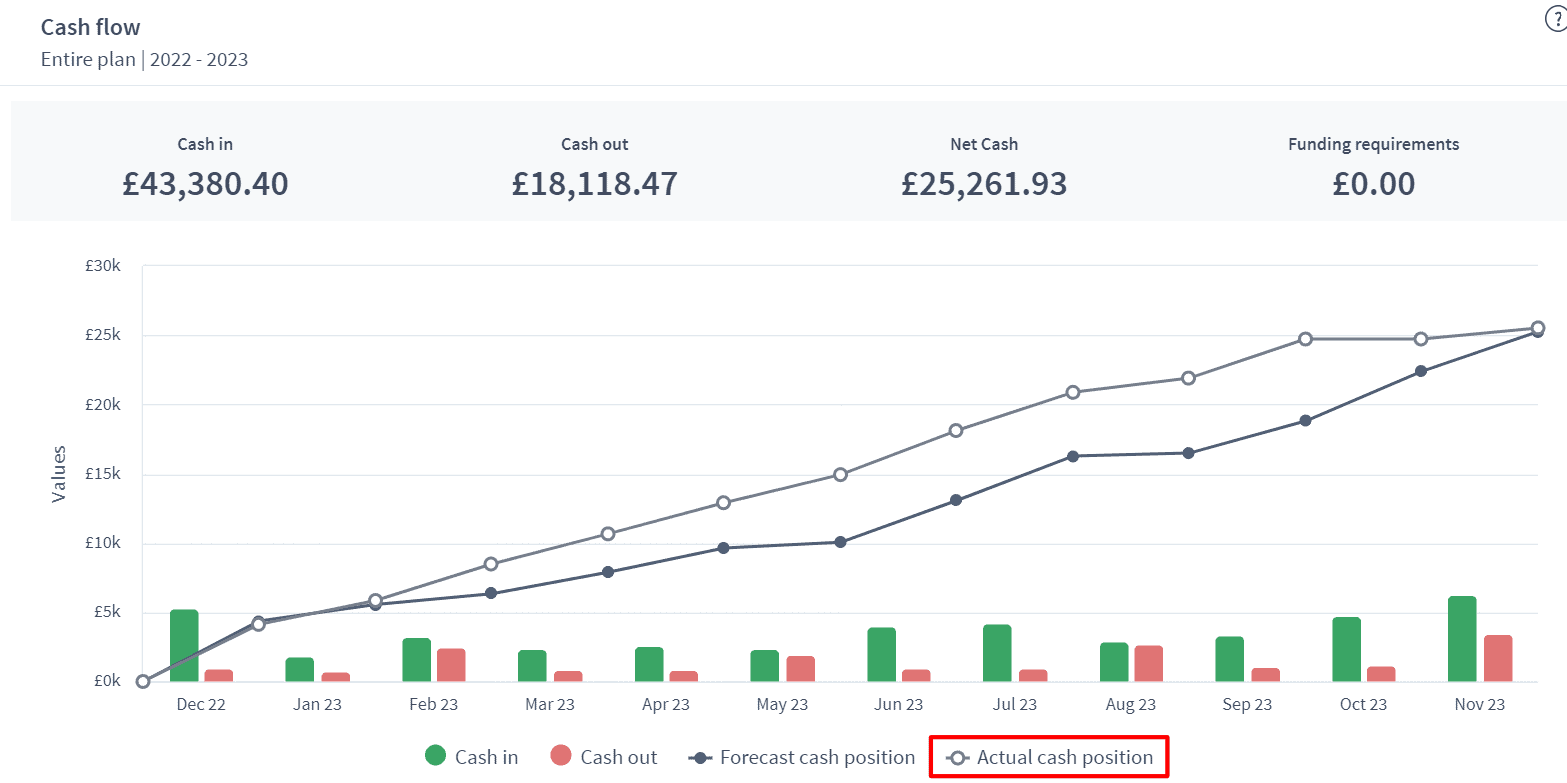This screenshot has height=783, width=1567.
Task: Select Jul 23 forecast cash position point
Action: click(x=1073, y=456)
